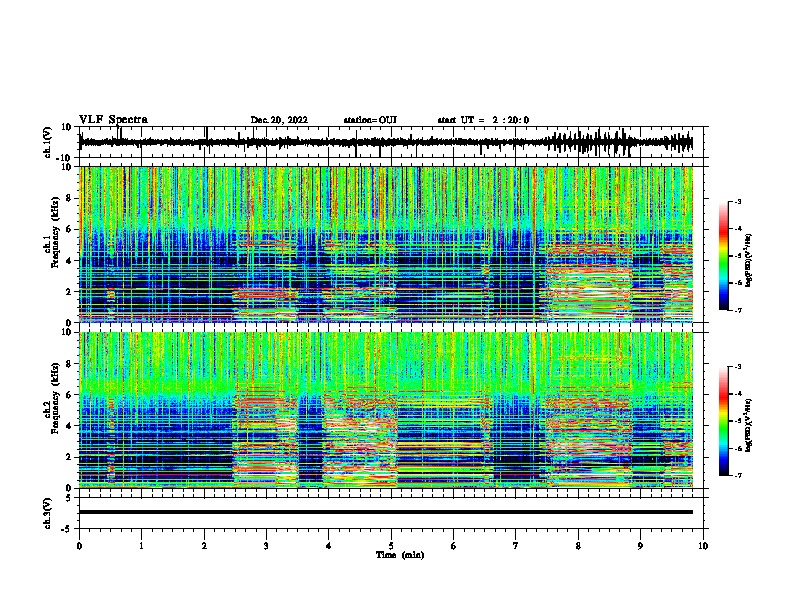Screen dimensions: 792x612
Task: Click tick label "10" on the time axis
Action: [x=703, y=546]
